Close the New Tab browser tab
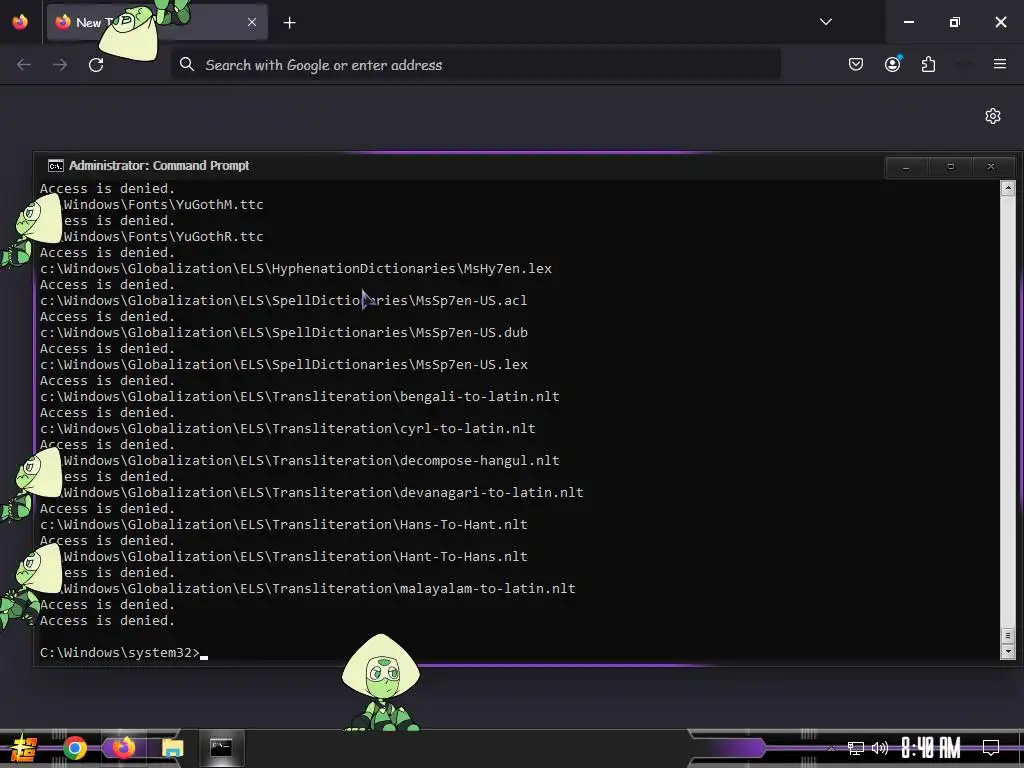The image size is (1024, 768). 252,22
